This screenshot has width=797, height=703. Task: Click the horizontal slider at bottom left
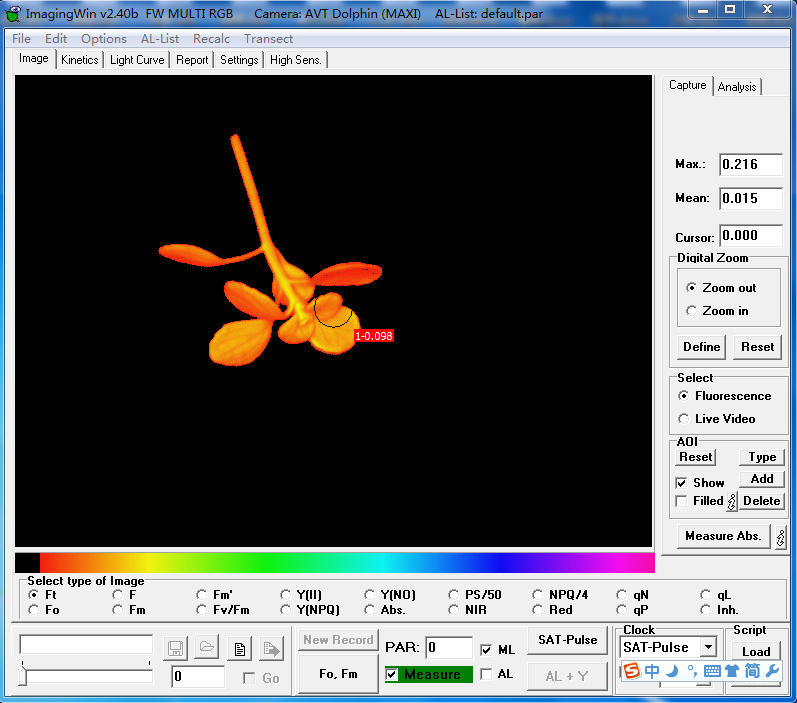85,676
